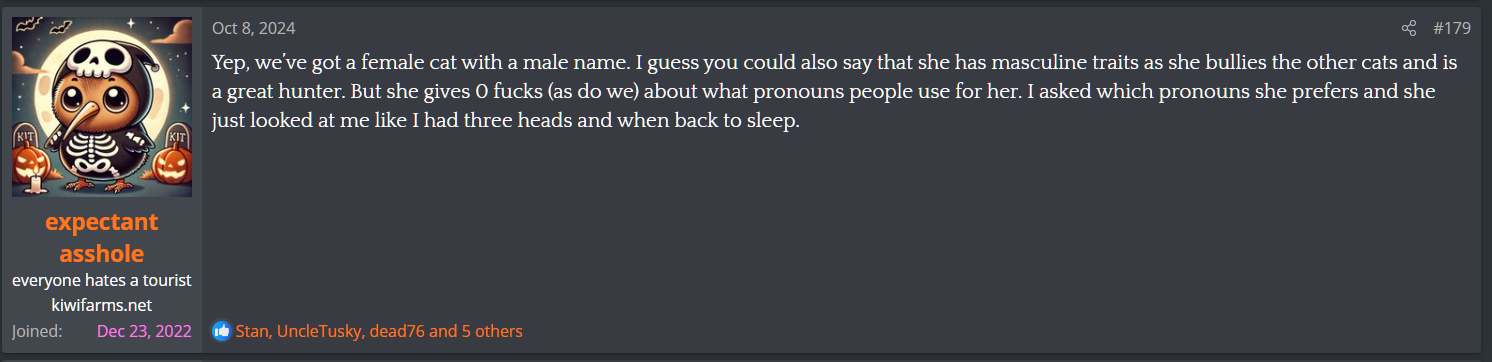Click the post line starting 'Yep, we've got'
The width and height of the screenshot is (1492, 362).
click(x=835, y=62)
